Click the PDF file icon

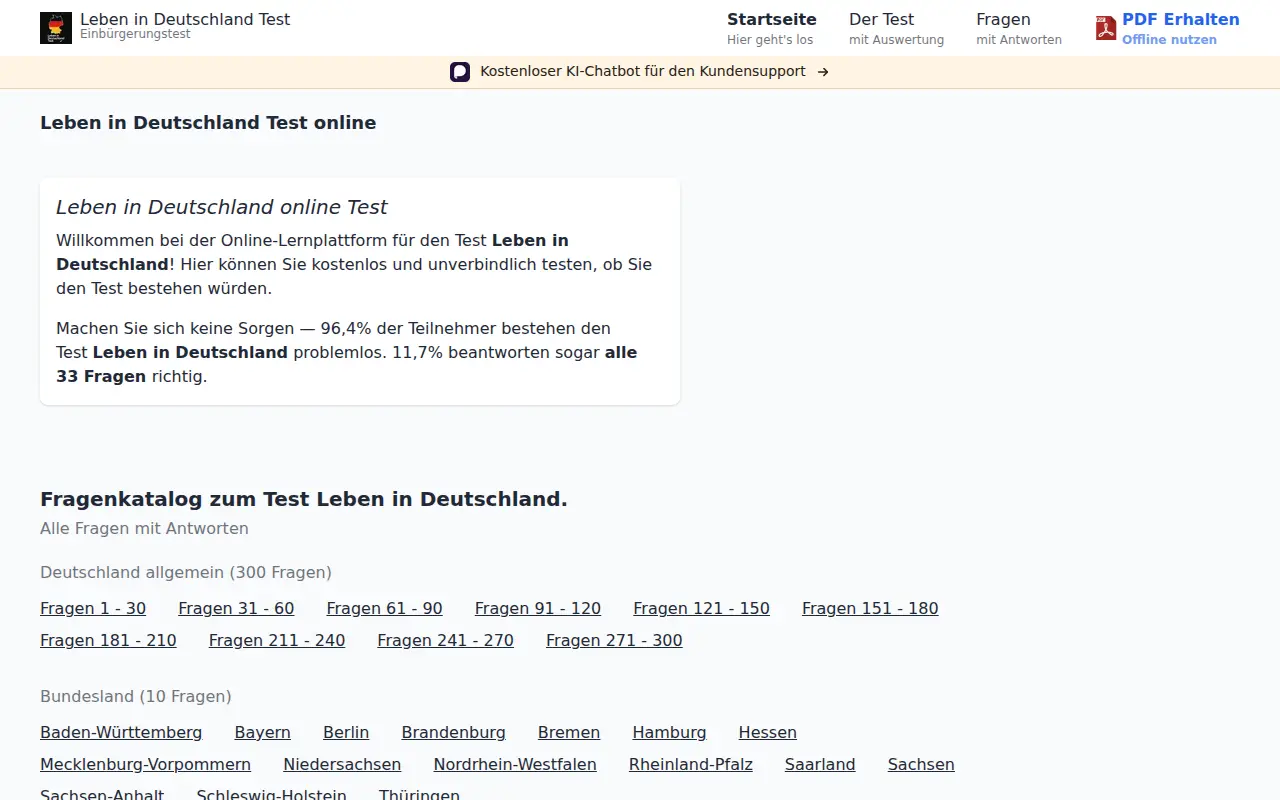(1105, 28)
